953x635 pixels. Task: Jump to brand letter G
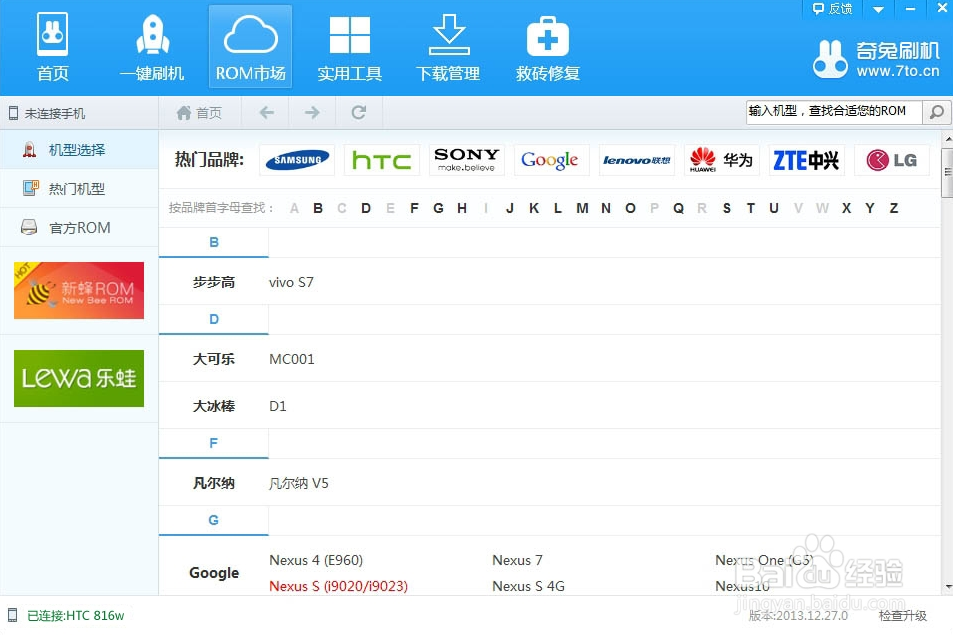[438, 208]
